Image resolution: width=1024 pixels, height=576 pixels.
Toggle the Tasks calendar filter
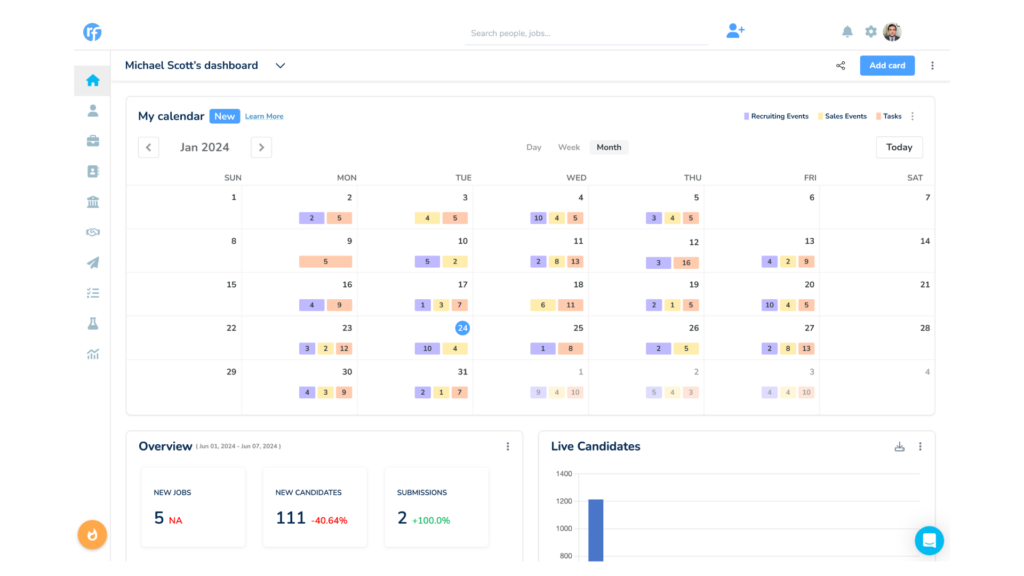888,116
